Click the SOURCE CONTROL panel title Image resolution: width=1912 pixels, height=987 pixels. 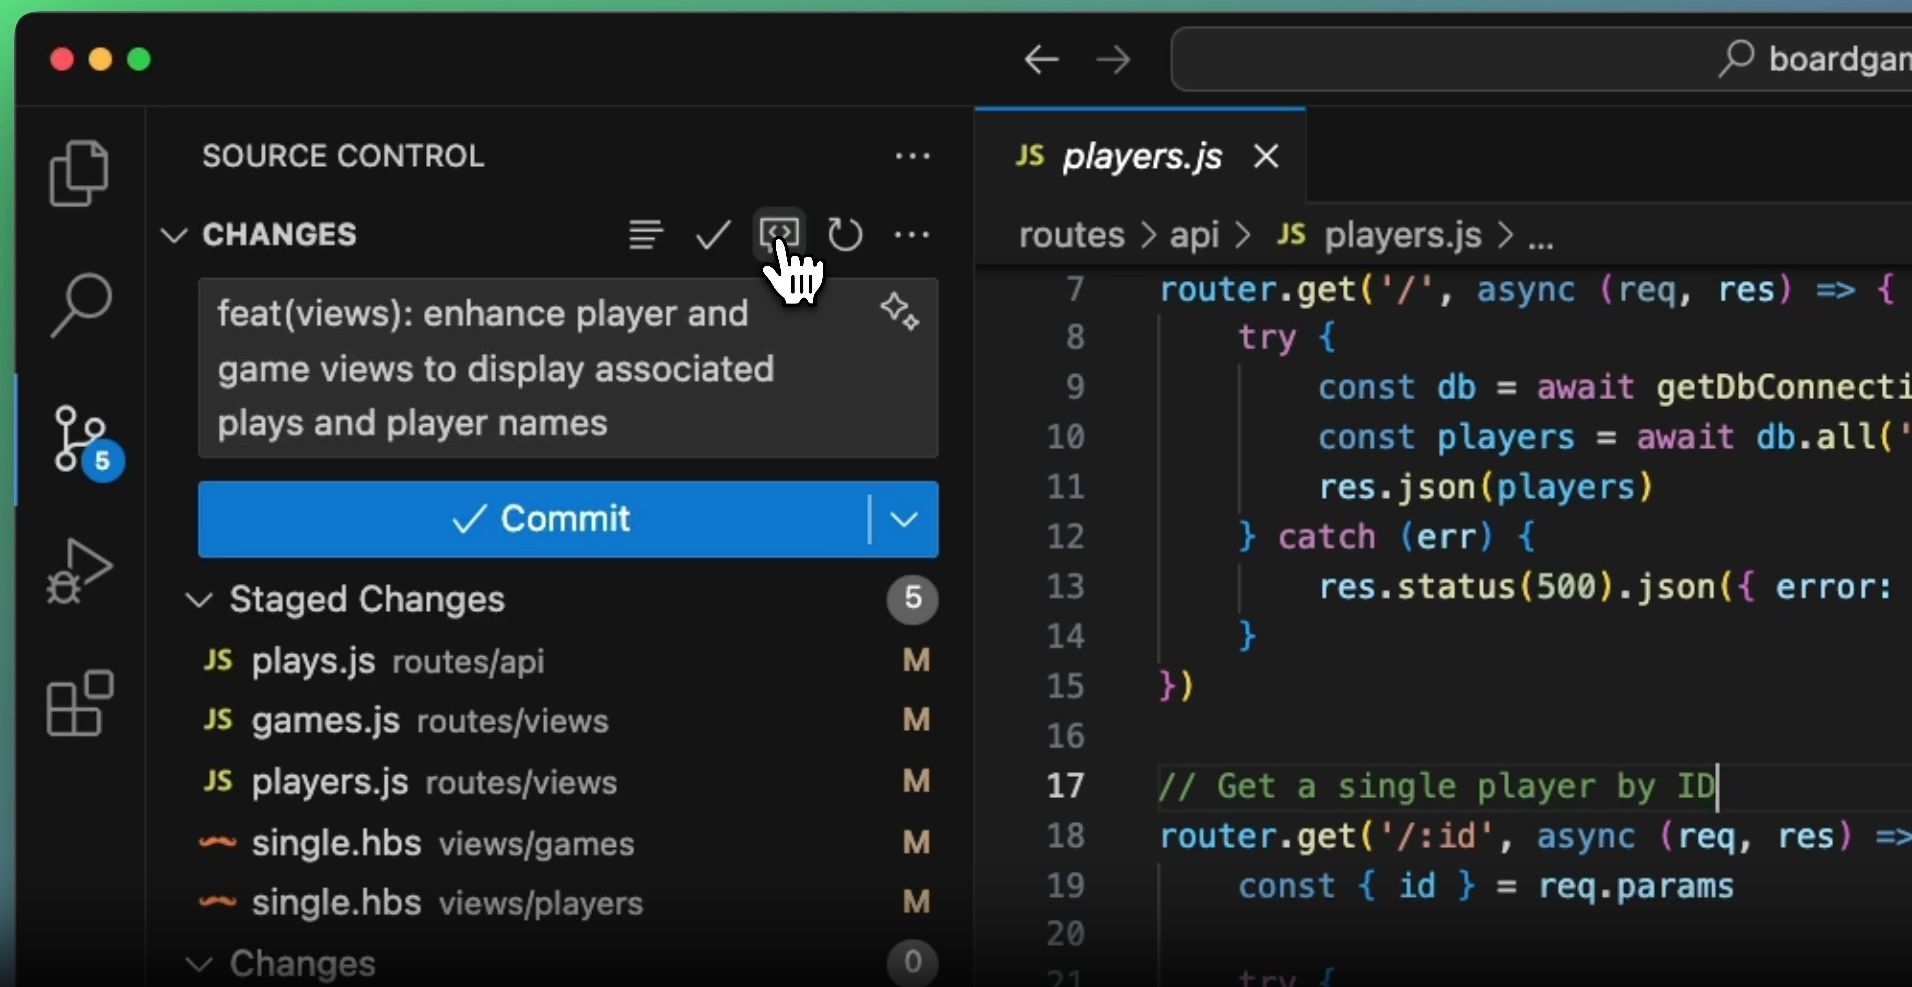point(343,156)
